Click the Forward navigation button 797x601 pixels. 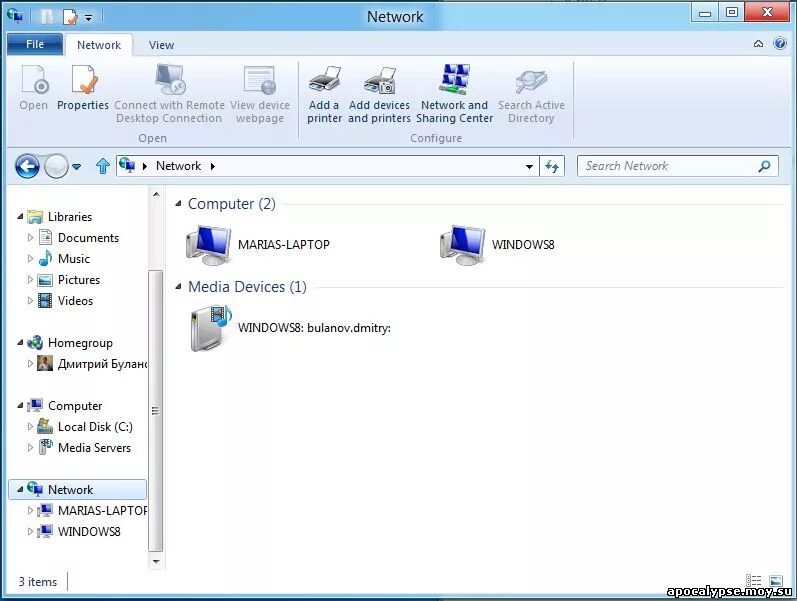(56, 166)
